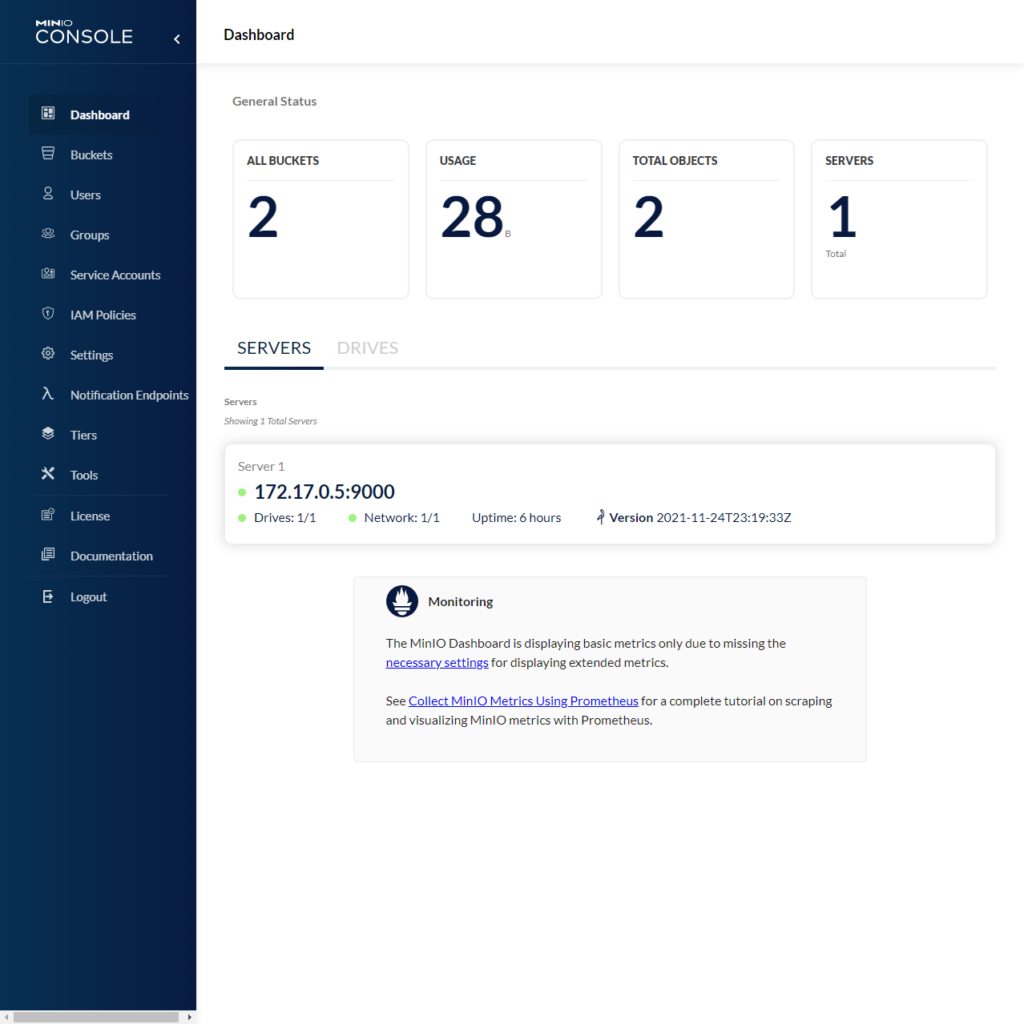This screenshot has width=1024, height=1024.
Task: Click the horizontal scrollbar right arrow
Action: 189,1017
